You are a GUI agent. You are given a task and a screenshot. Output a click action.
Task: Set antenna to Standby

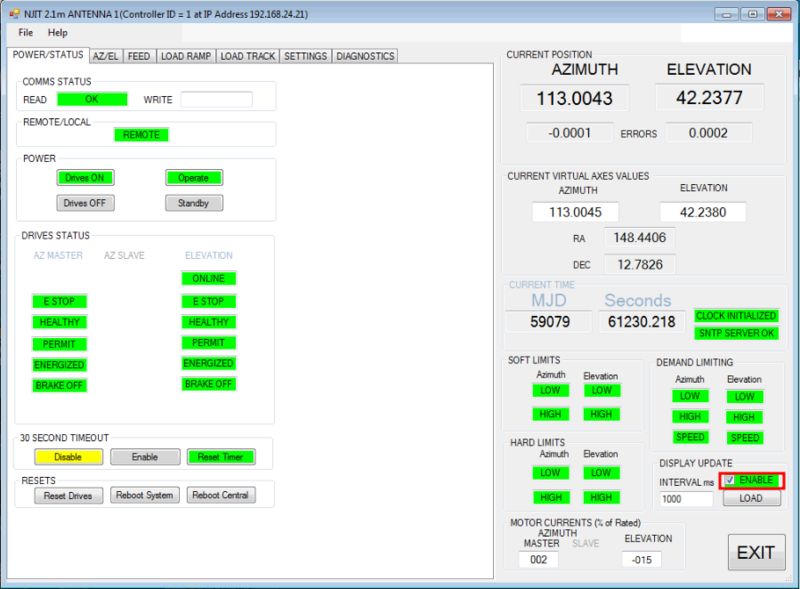(x=194, y=203)
